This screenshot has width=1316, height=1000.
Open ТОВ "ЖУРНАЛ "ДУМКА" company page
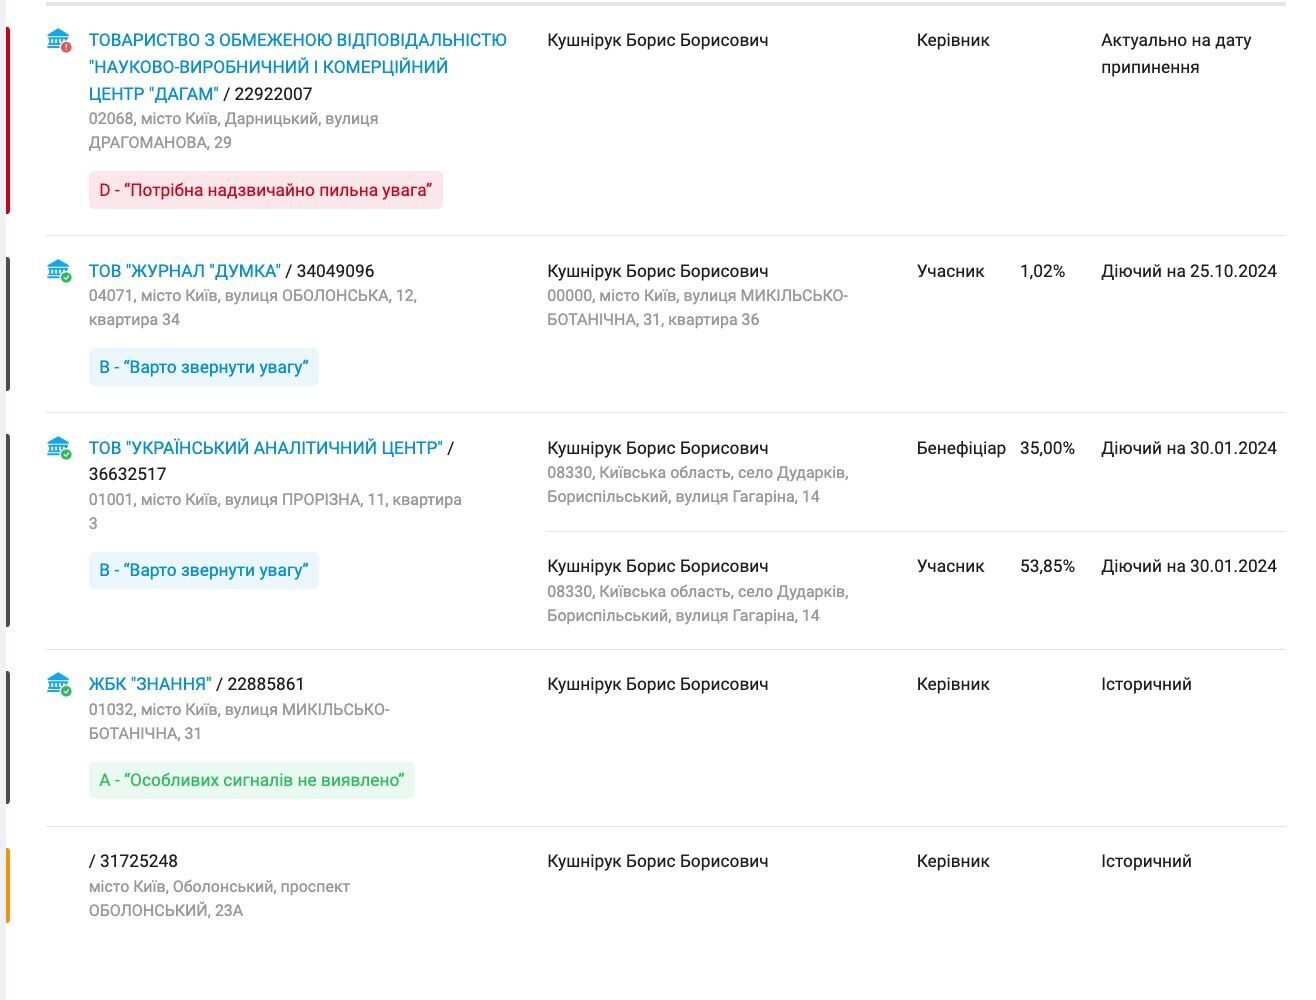point(185,271)
